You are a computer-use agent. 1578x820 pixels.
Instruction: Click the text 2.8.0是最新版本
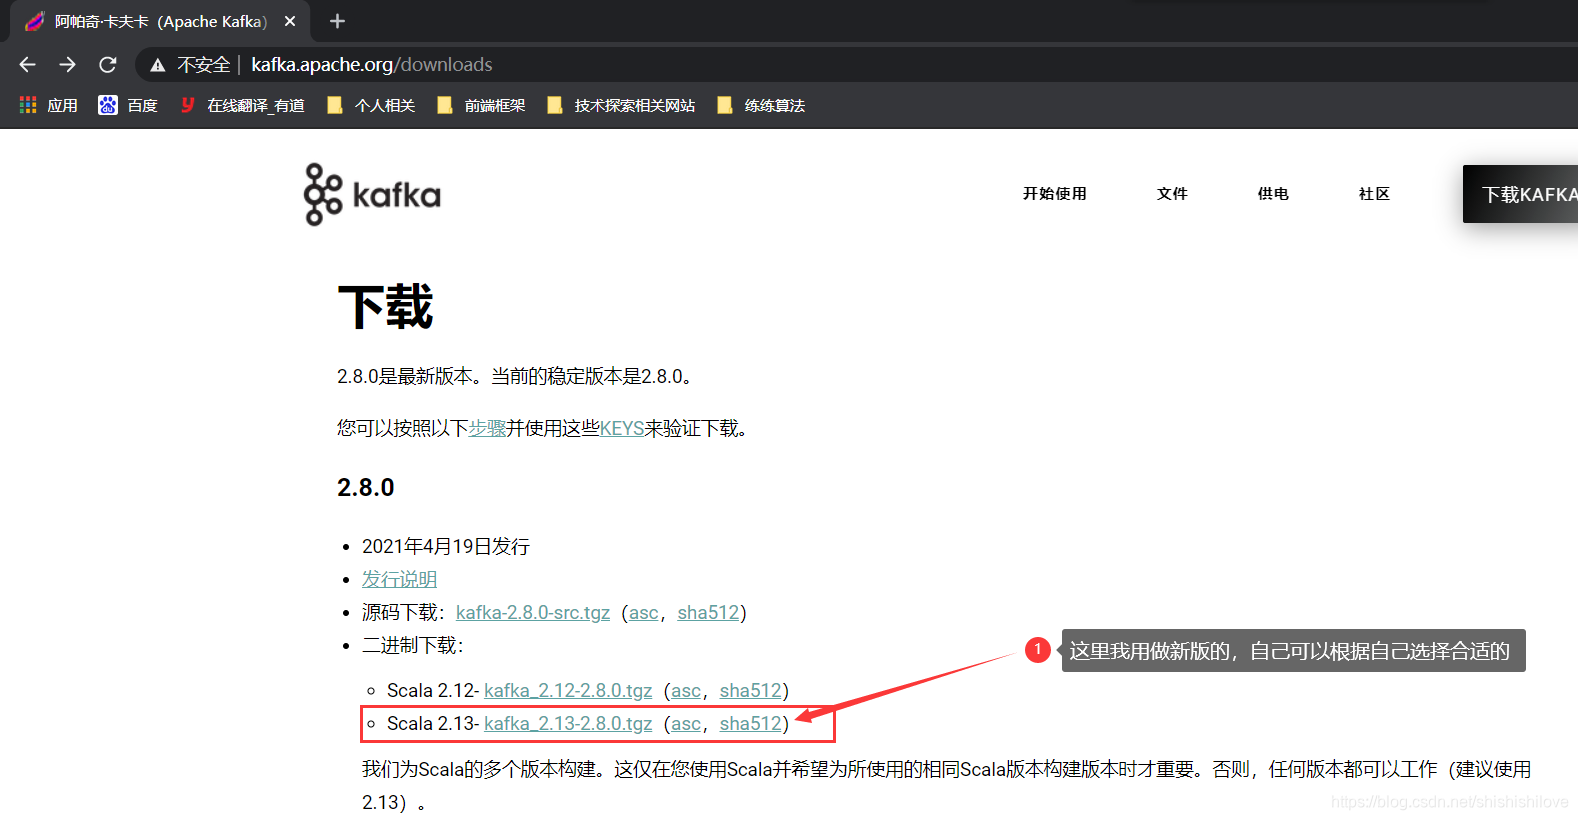(405, 376)
